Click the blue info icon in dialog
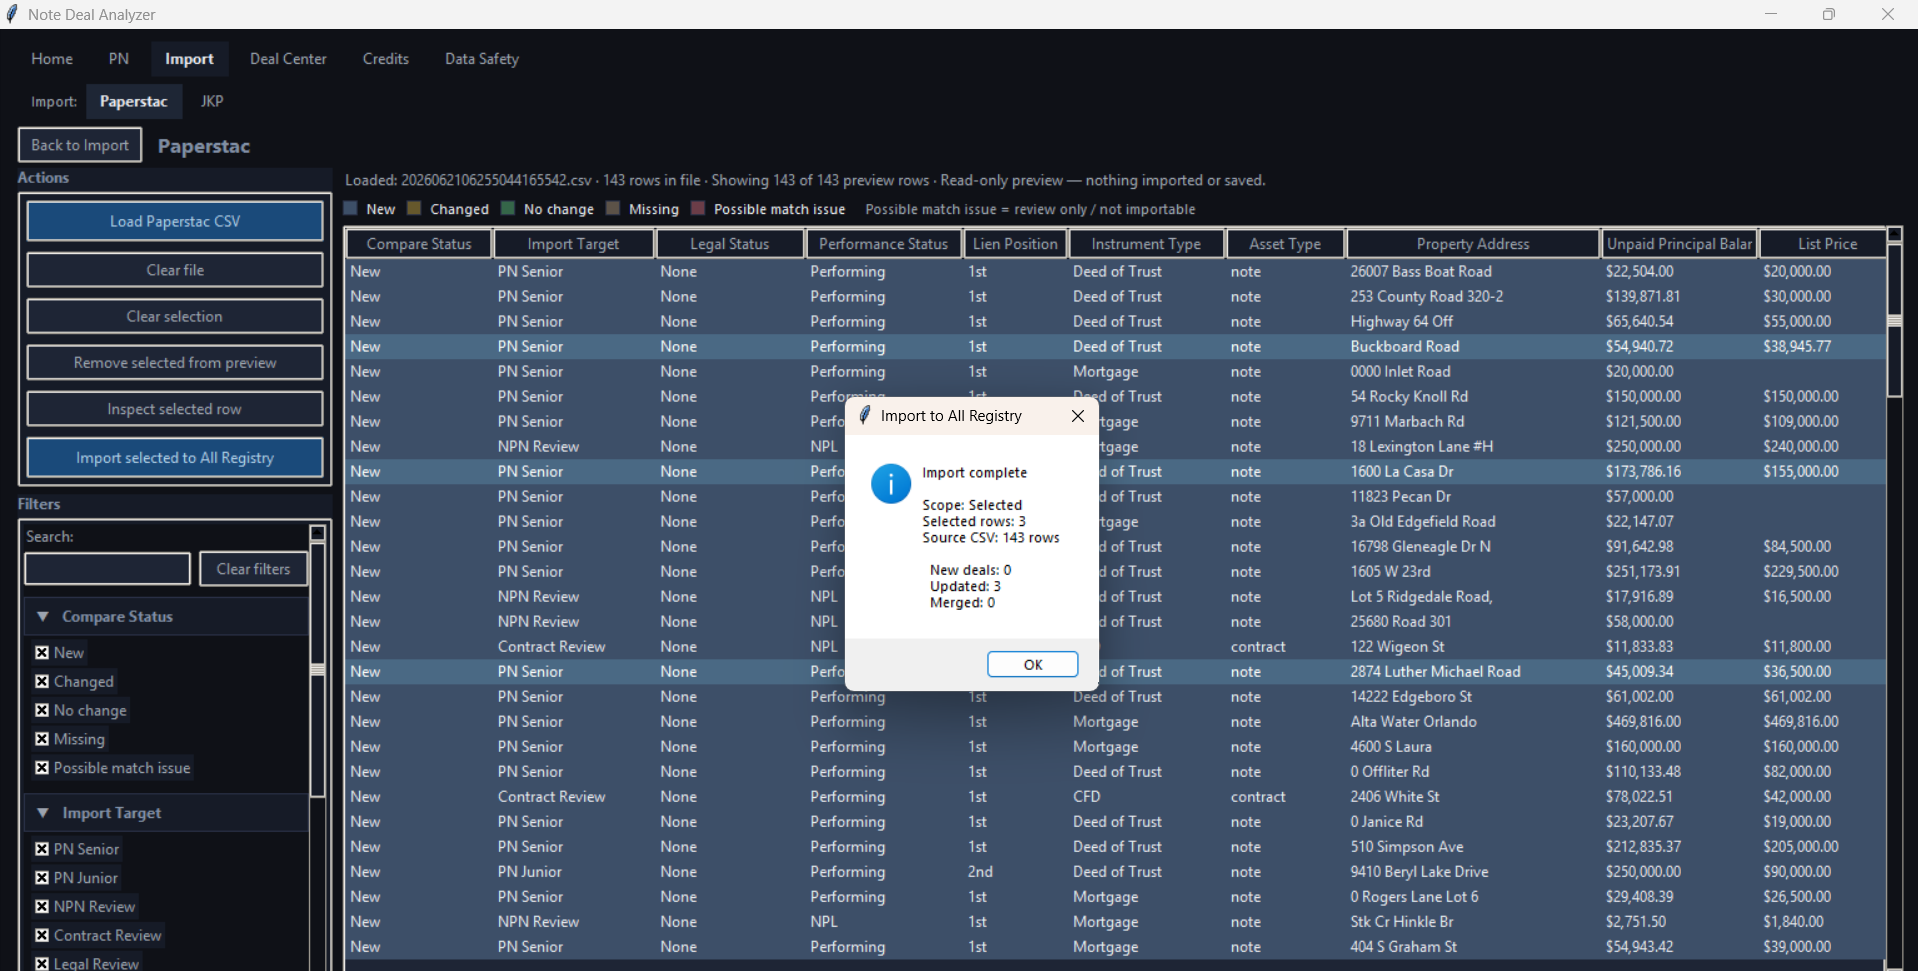 click(890, 484)
